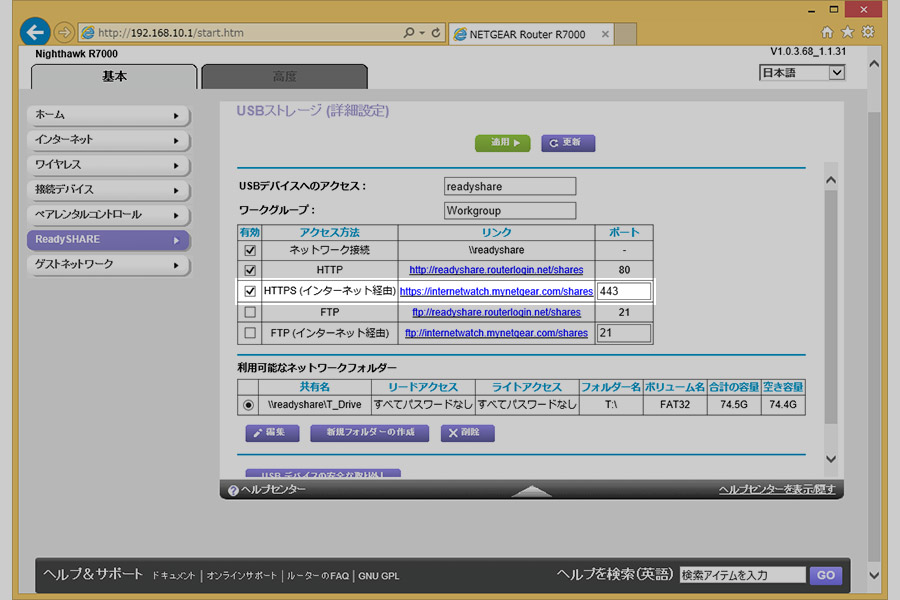Screen dimensions: 900x600
Task: Click the browser back arrow button
Action: tap(35, 32)
